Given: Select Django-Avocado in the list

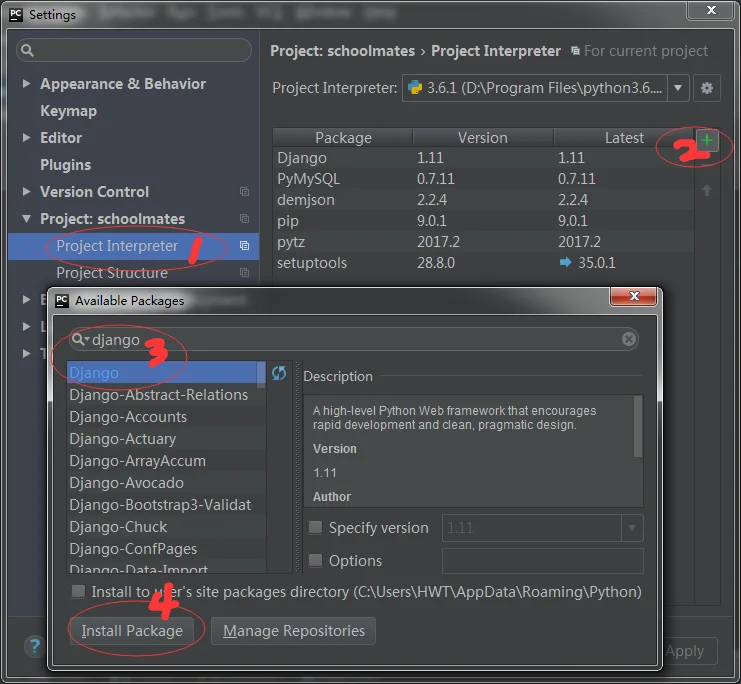Looking at the screenshot, I should click(166, 483).
